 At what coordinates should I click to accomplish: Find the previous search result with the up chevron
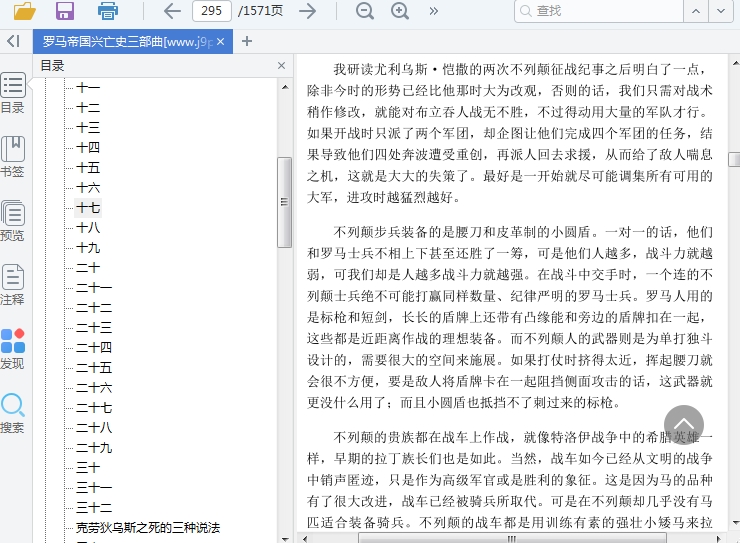(696, 11)
